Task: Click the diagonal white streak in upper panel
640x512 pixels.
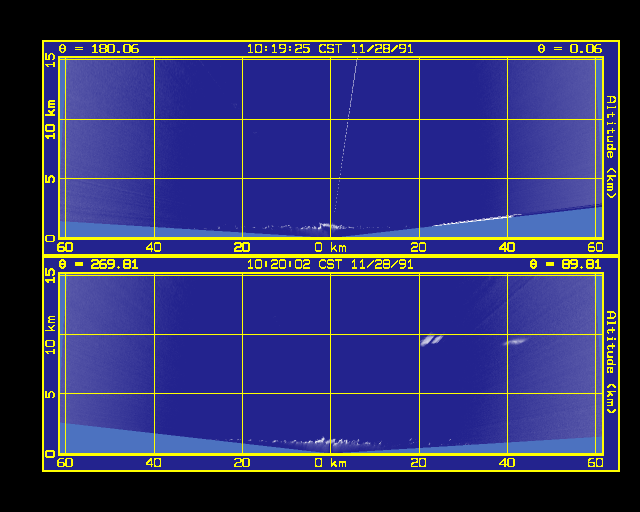Action: [346, 135]
